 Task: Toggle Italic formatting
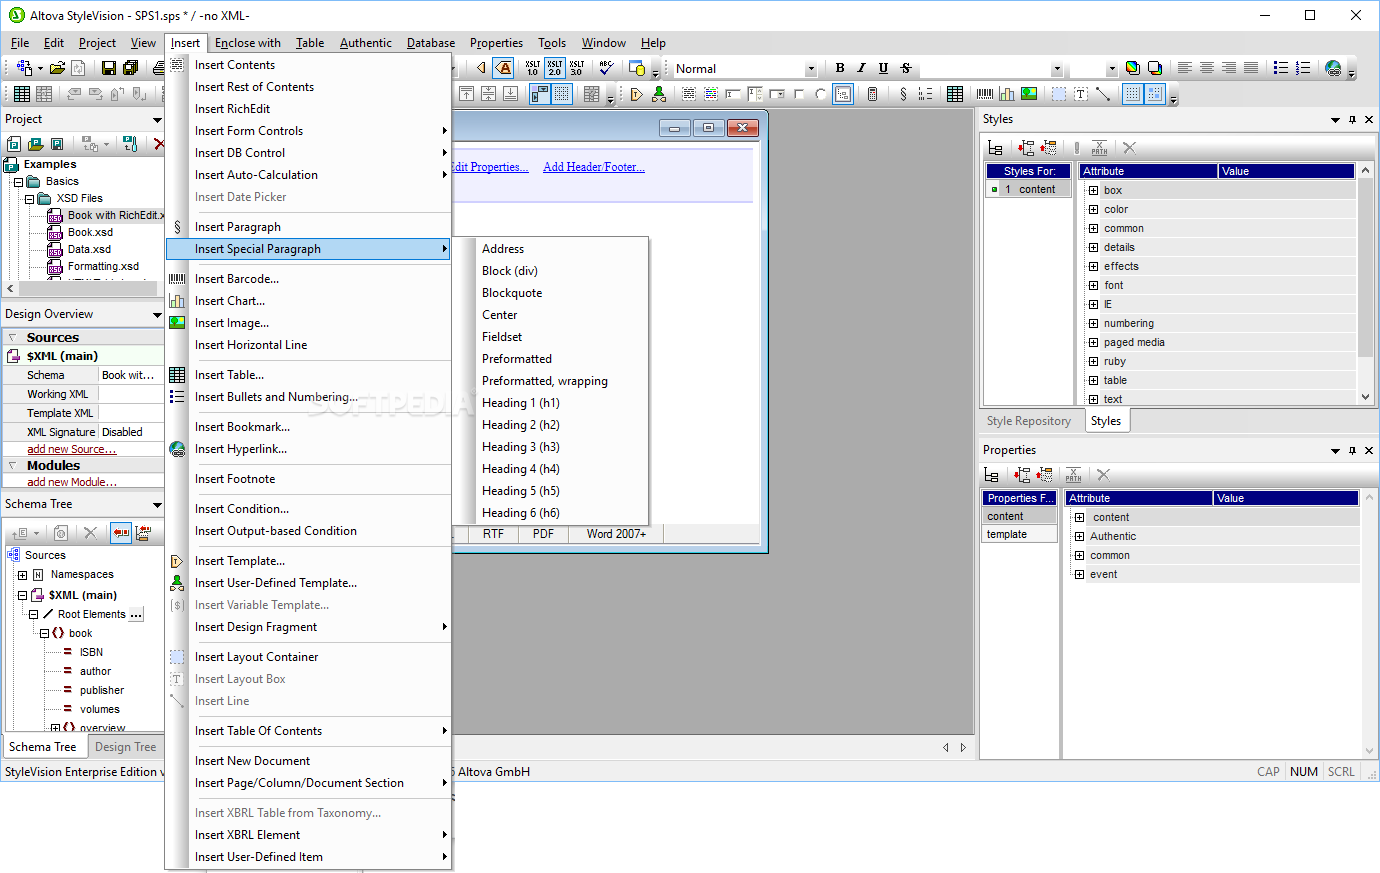tap(861, 68)
